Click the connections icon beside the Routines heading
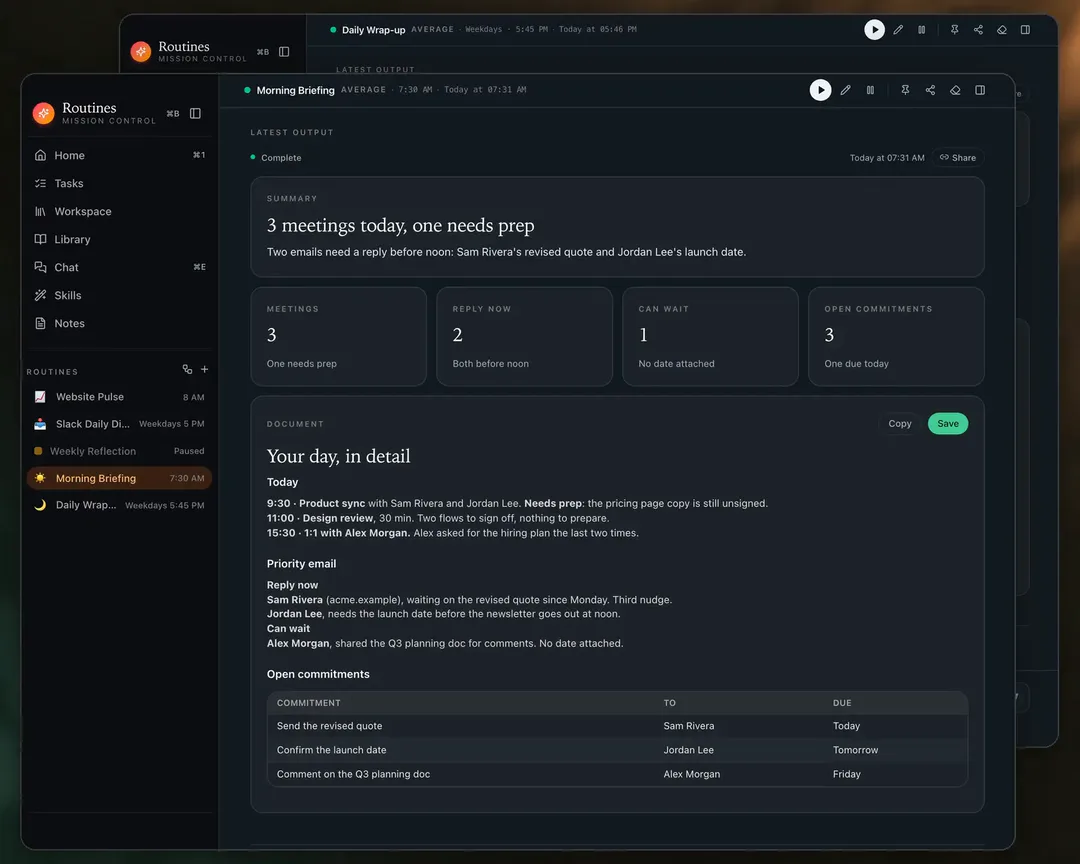Image resolution: width=1080 pixels, height=864 pixels. click(187, 370)
